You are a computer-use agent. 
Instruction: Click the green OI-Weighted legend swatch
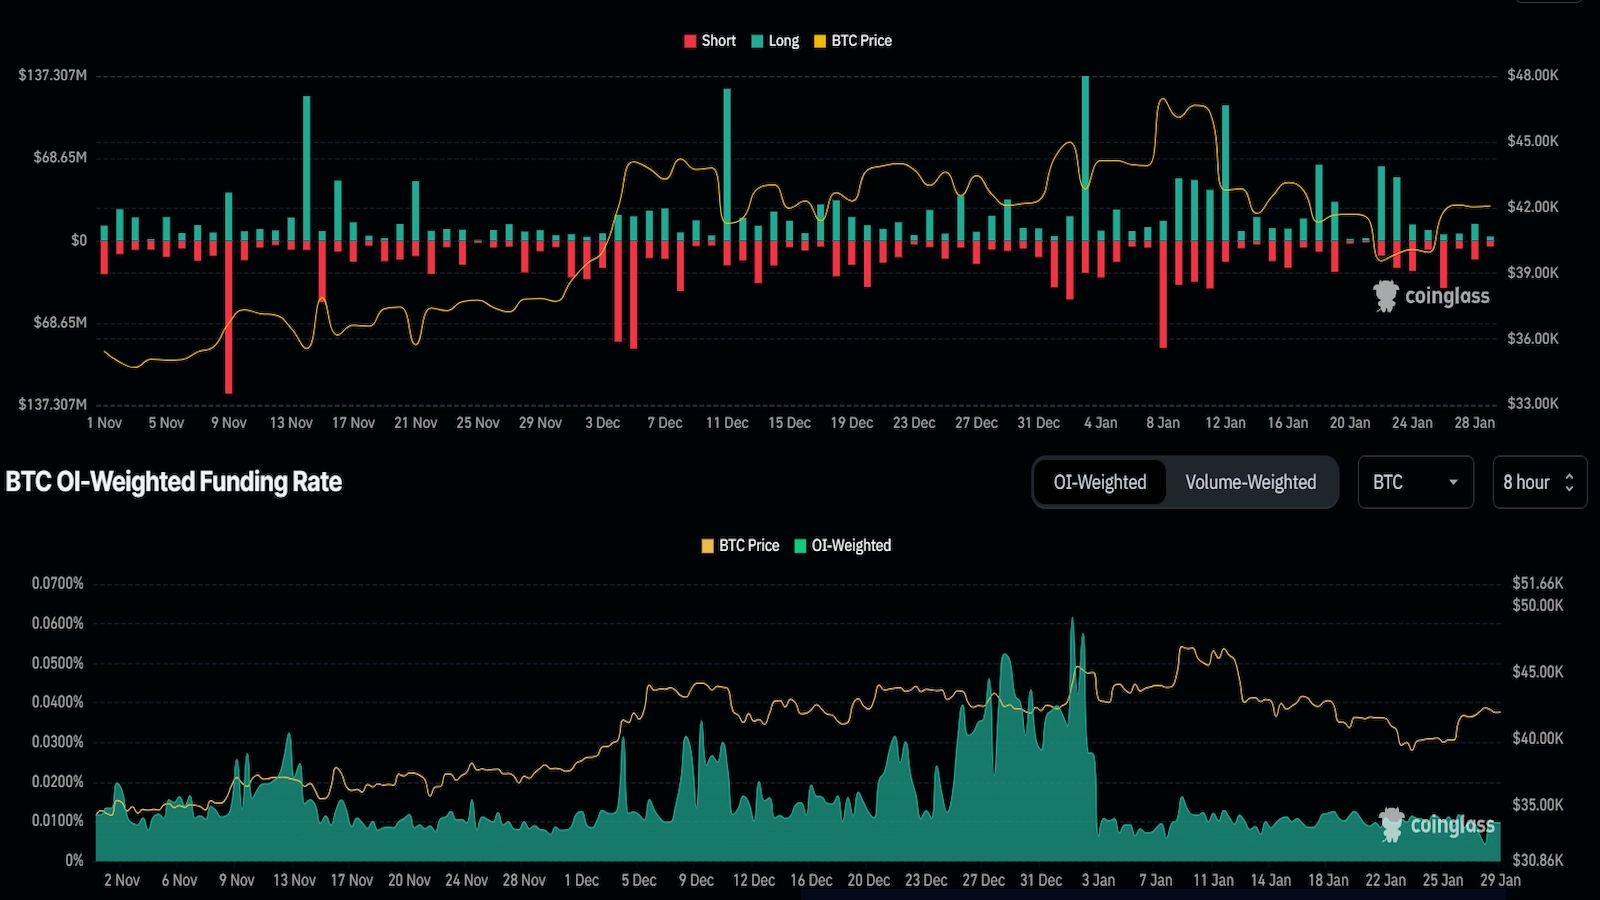(800, 545)
